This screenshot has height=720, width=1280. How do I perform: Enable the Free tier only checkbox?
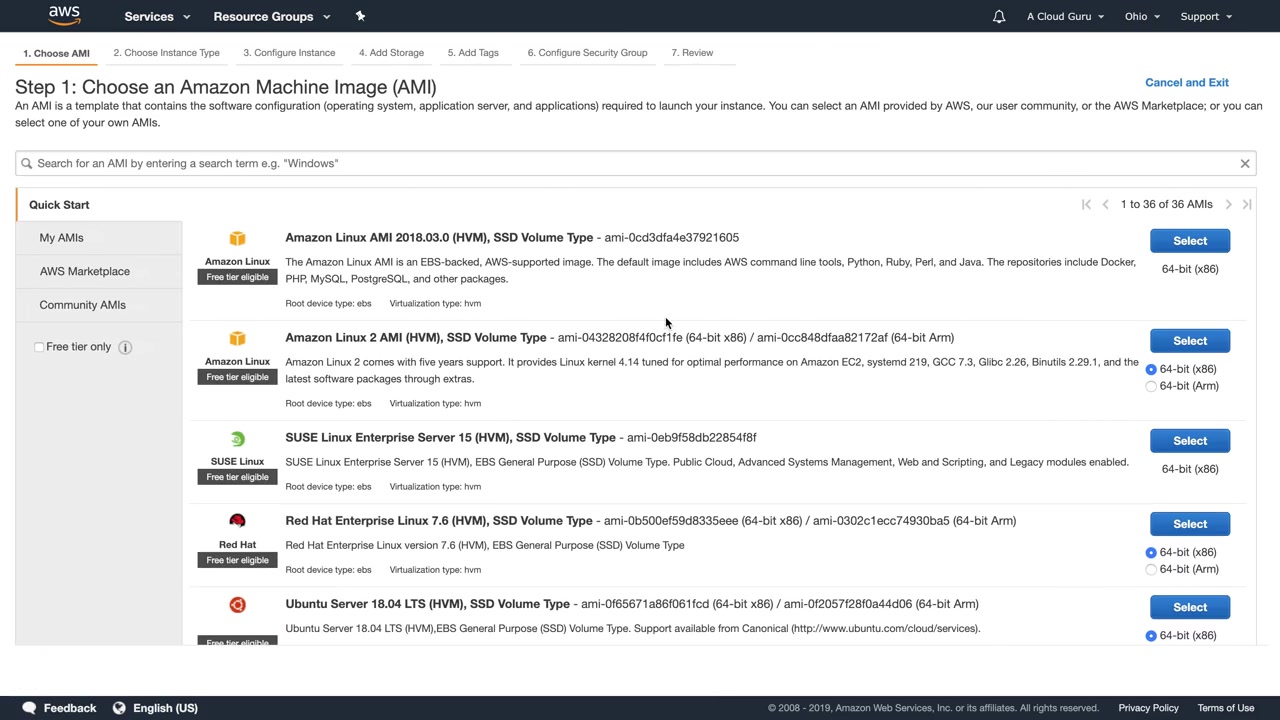coord(39,347)
